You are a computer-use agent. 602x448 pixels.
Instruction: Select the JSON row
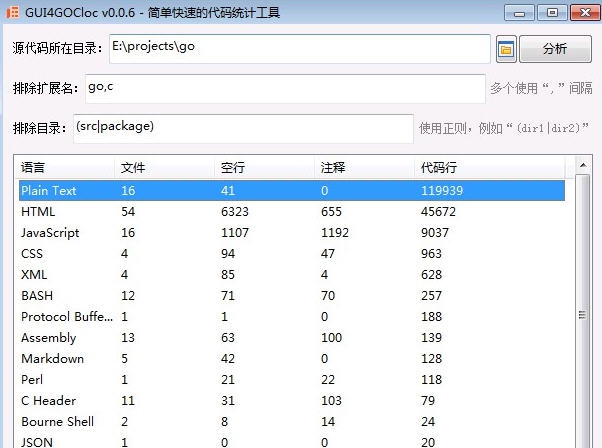click(x=292, y=441)
